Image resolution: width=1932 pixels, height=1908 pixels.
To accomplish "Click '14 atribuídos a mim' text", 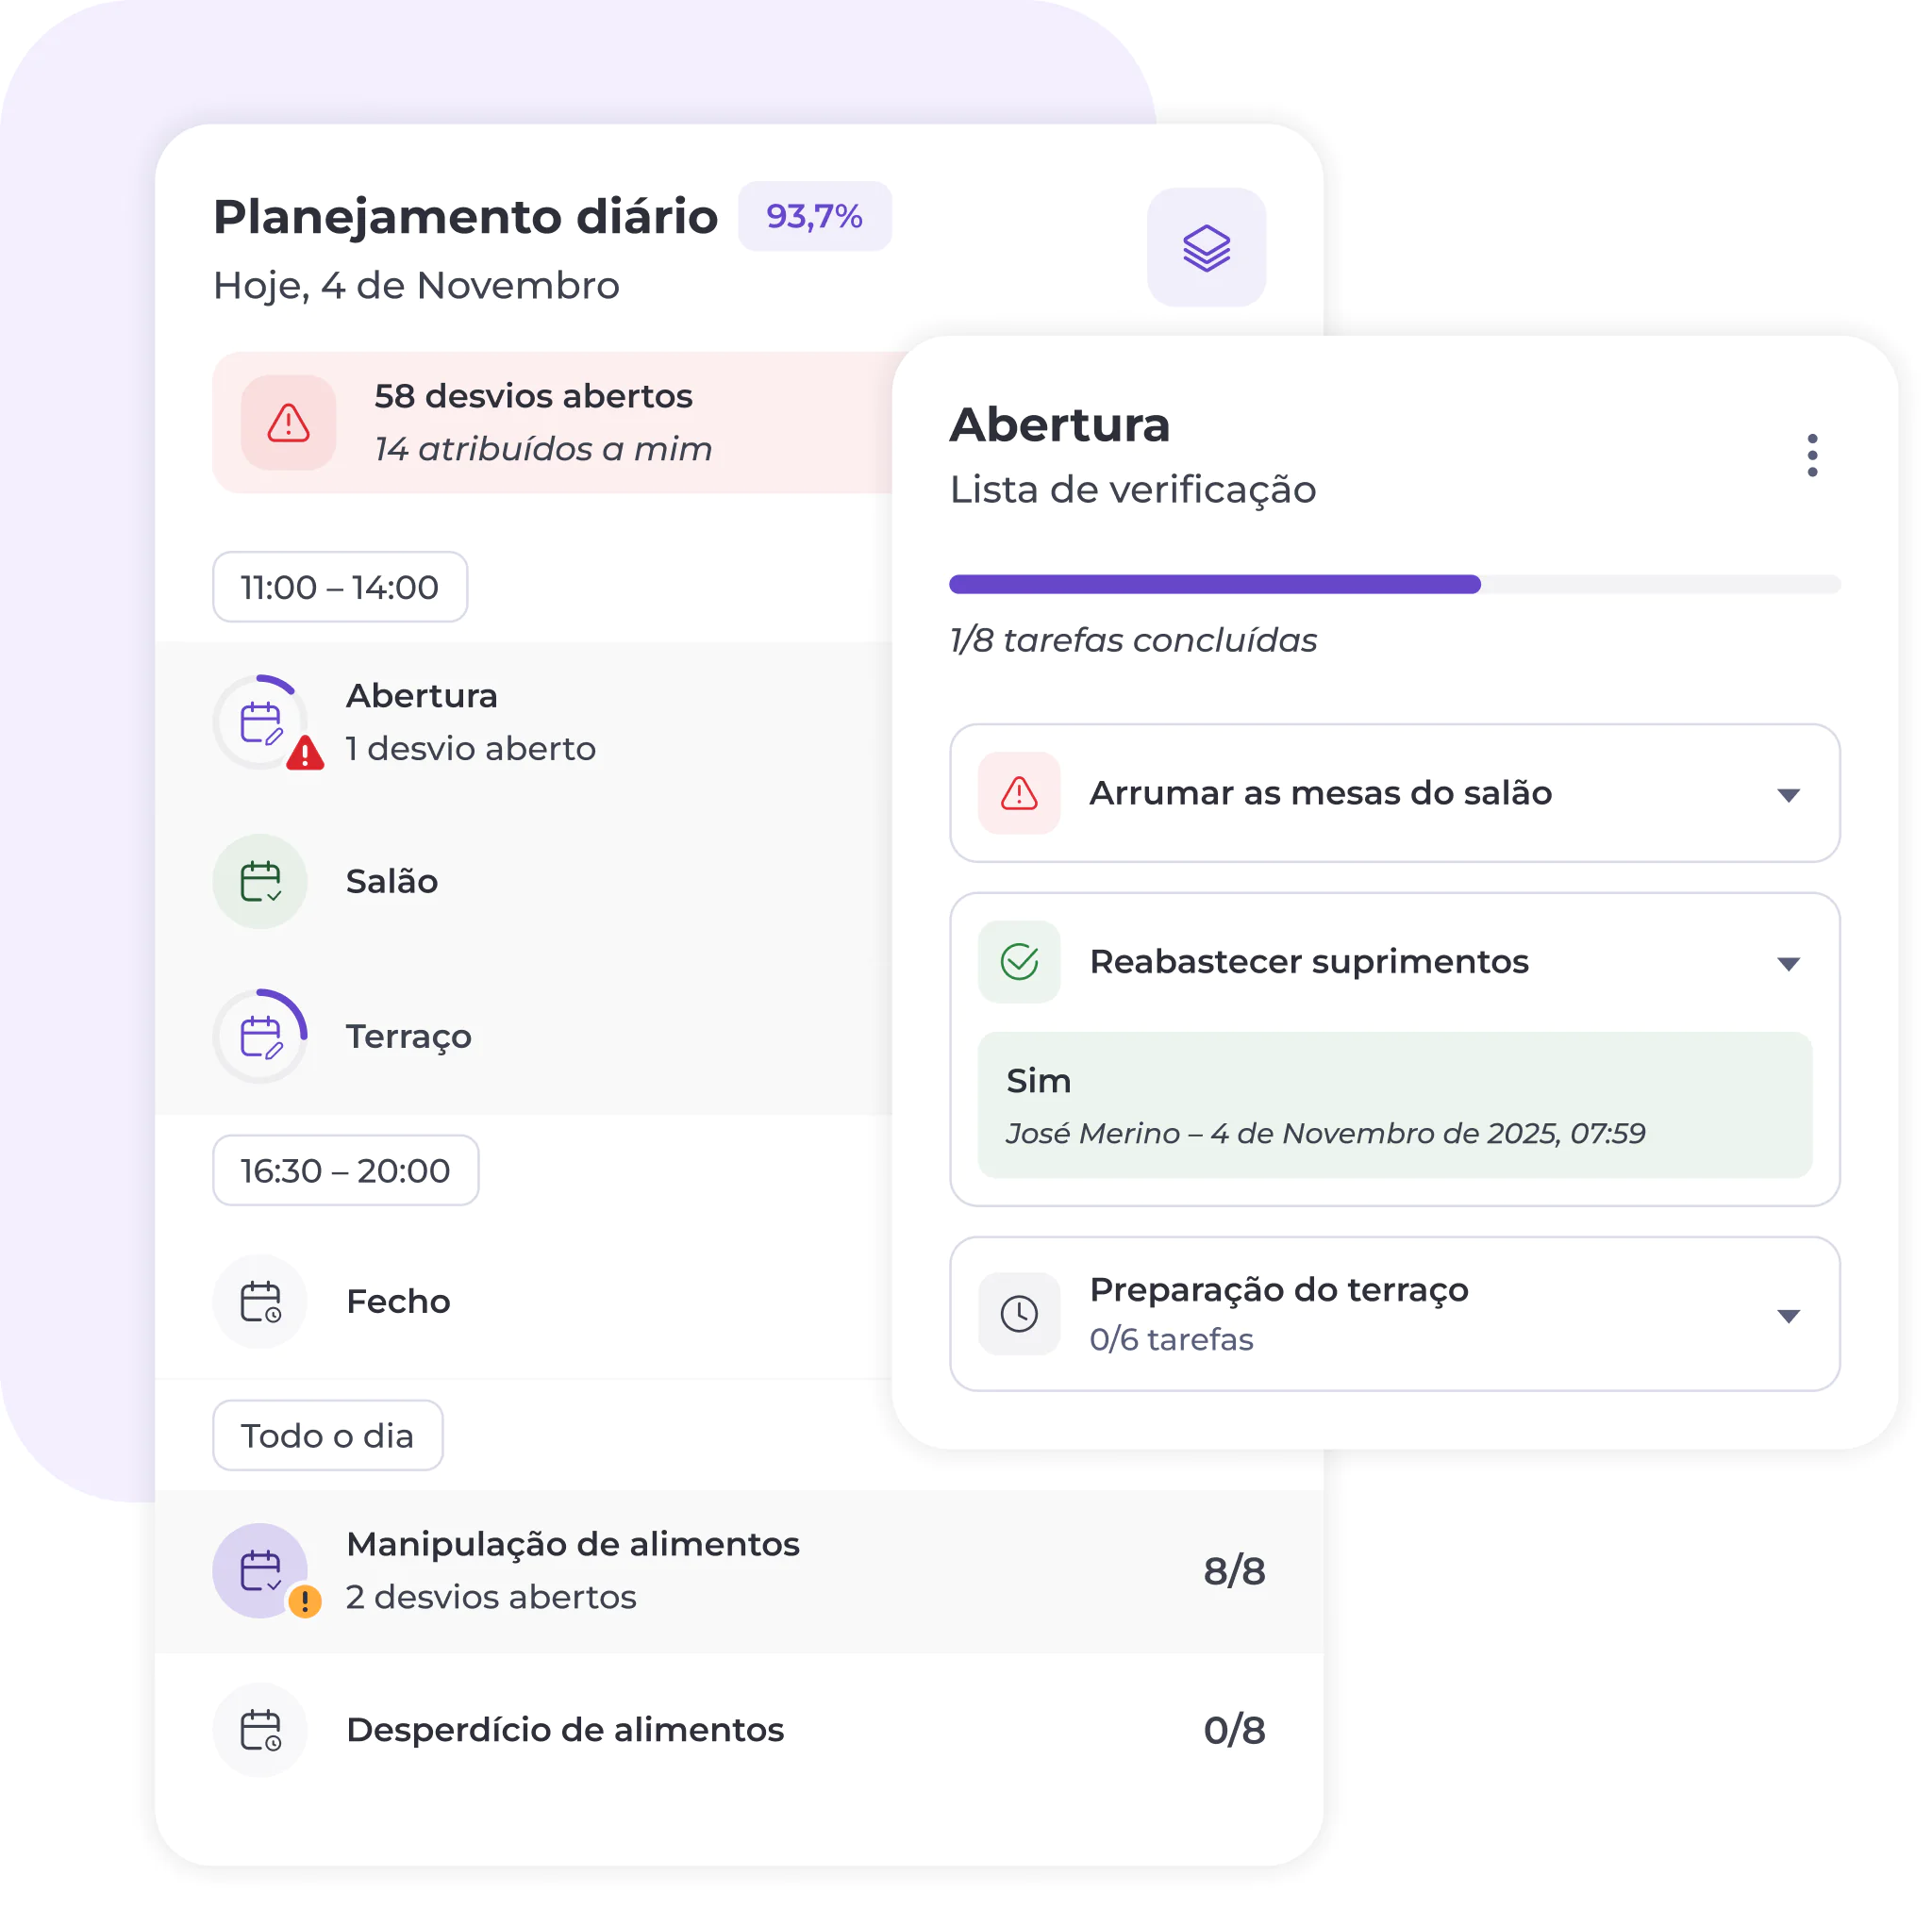I will tap(543, 449).
